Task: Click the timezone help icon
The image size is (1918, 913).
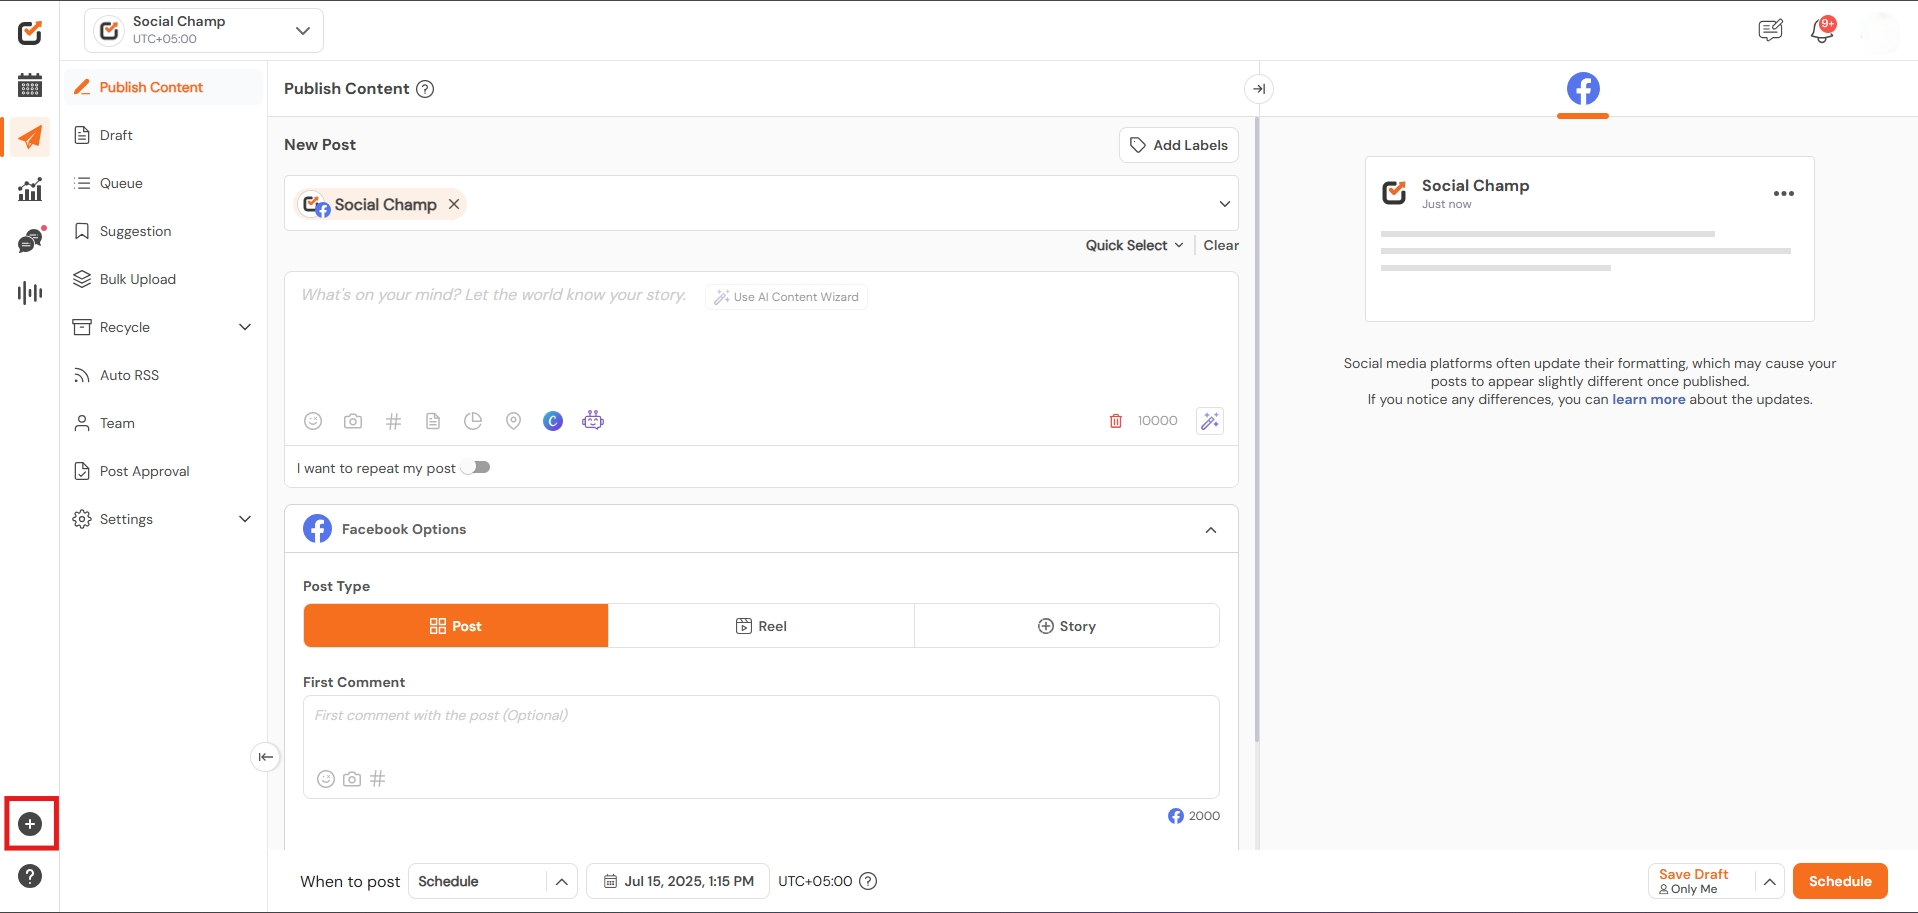Action: point(869,881)
